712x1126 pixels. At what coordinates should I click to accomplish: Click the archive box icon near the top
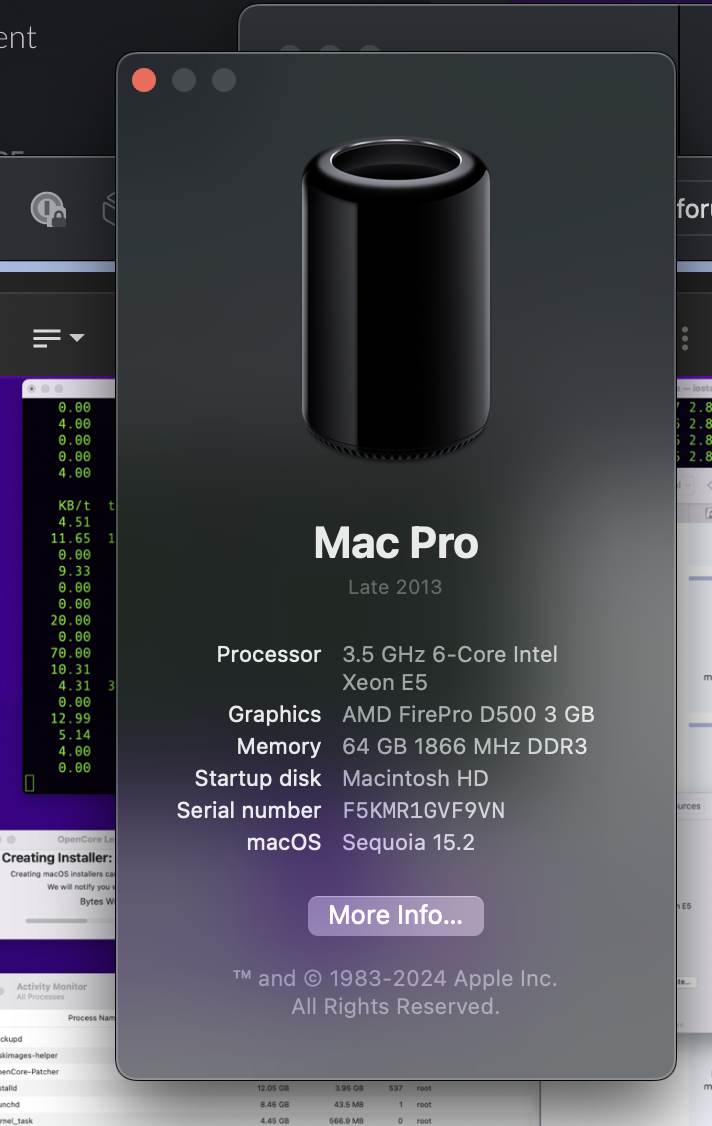[112, 207]
